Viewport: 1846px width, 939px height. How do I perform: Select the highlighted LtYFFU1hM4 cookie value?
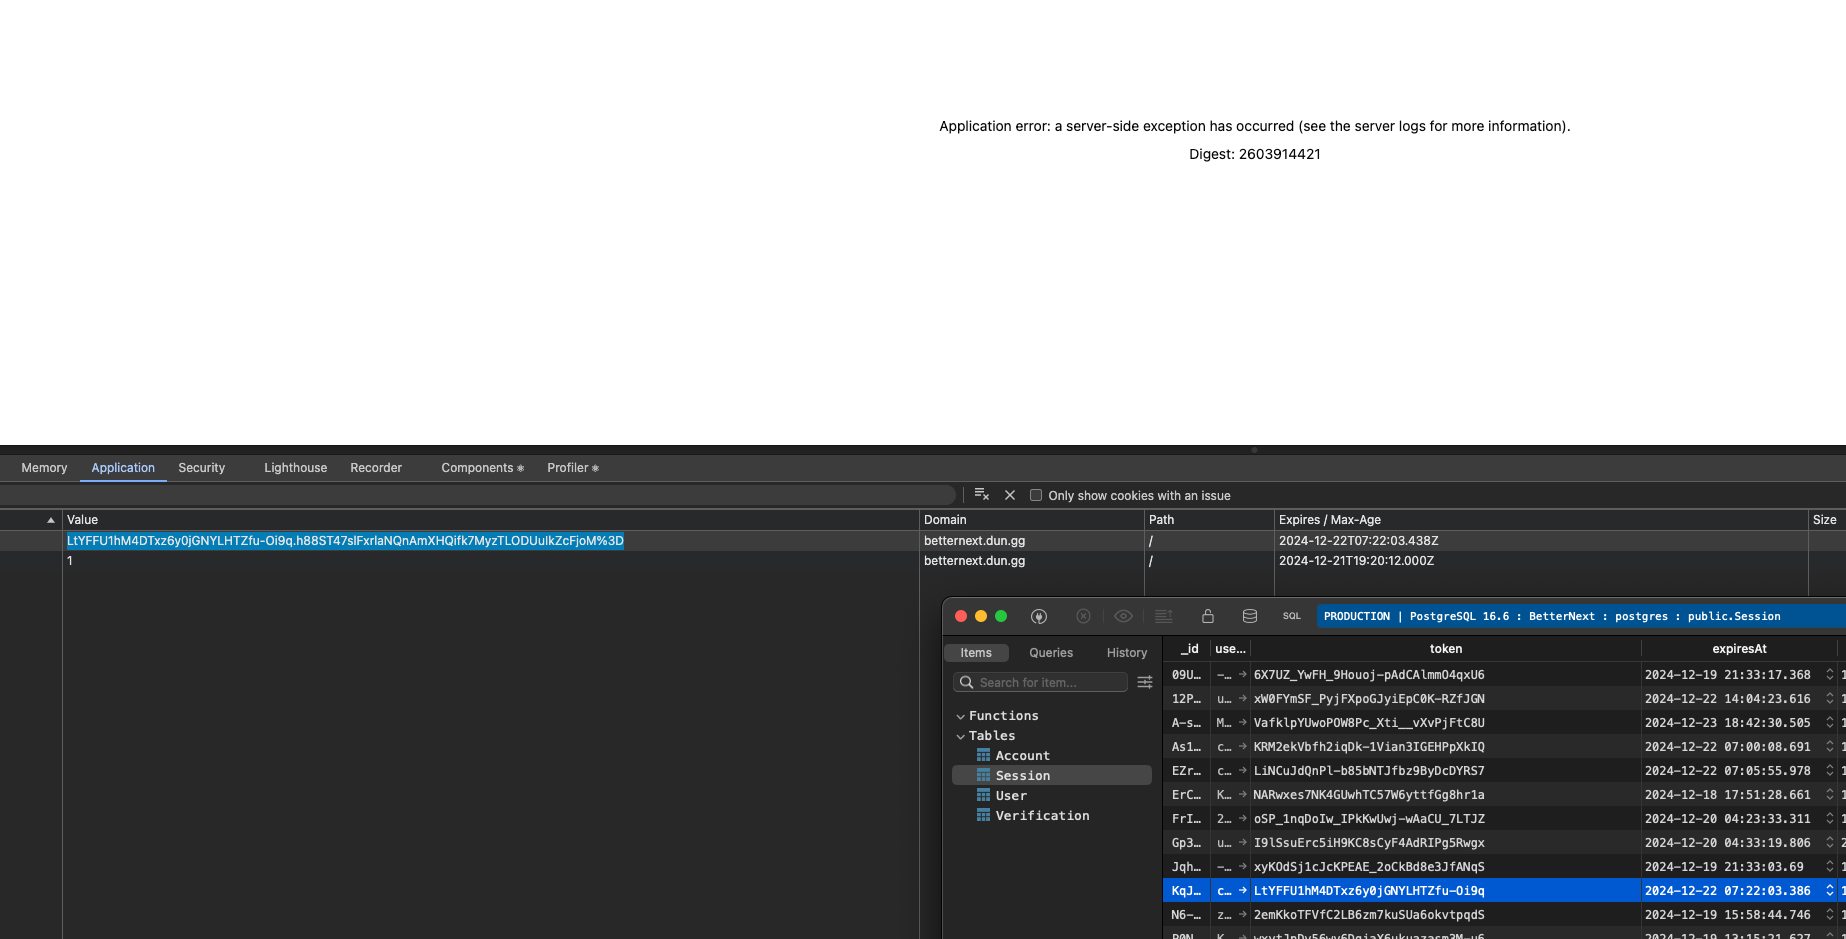[x=345, y=540]
